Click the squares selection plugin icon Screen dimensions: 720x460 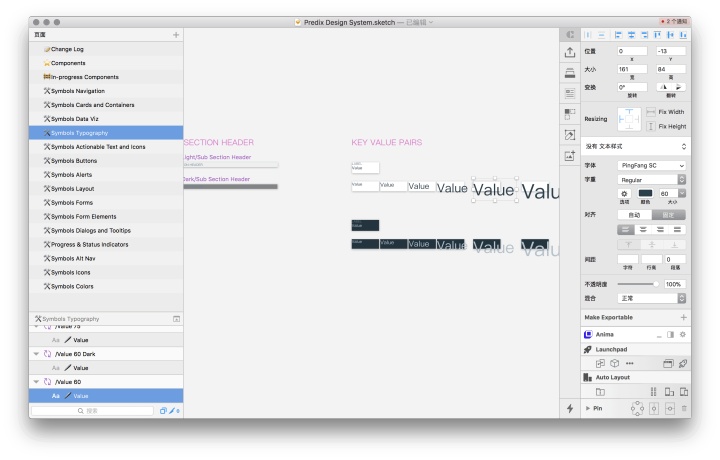pos(570,114)
